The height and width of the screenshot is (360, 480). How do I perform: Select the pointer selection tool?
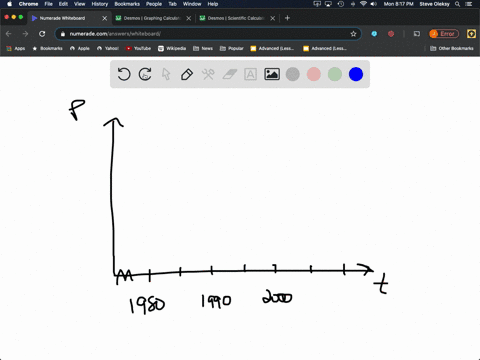(166, 74)
